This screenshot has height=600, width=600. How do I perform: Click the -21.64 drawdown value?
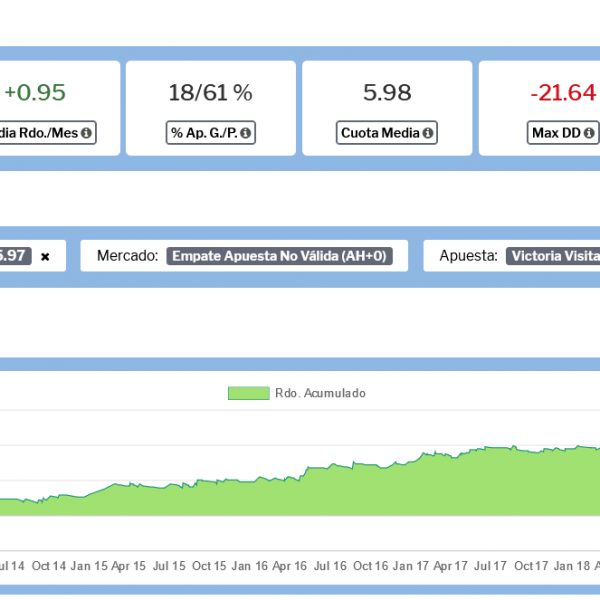point(563,93)
